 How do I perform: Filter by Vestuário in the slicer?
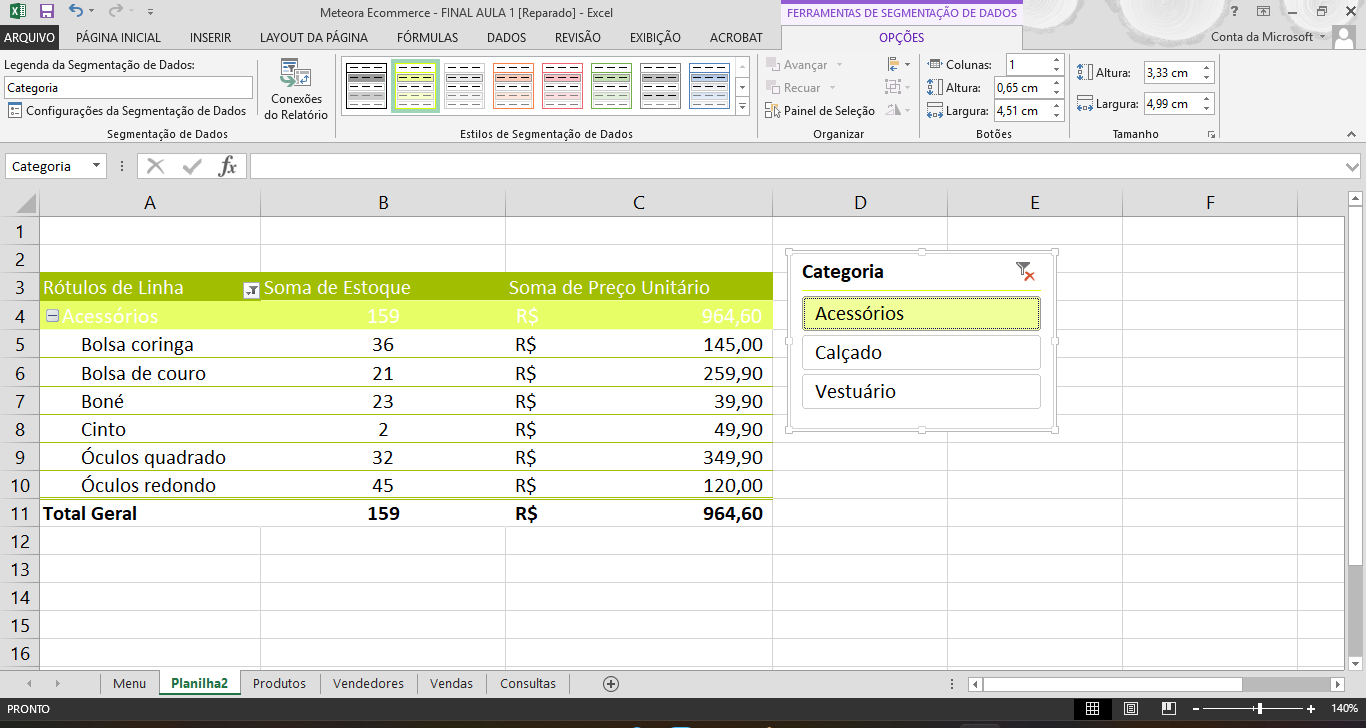(x=921, y=391)
